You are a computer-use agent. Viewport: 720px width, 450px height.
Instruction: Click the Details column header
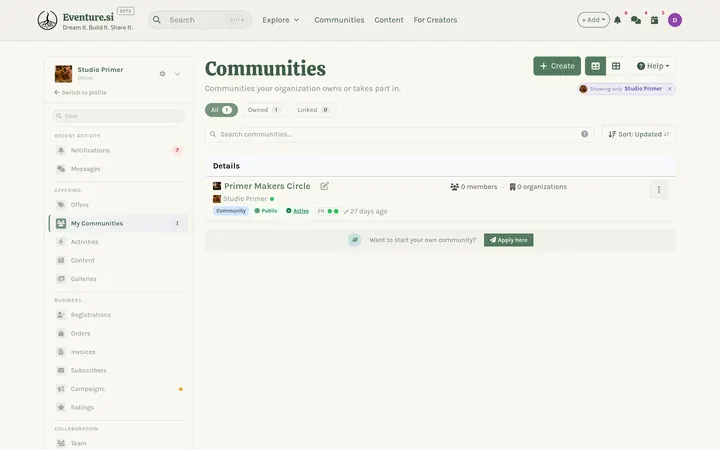(226, 166)
